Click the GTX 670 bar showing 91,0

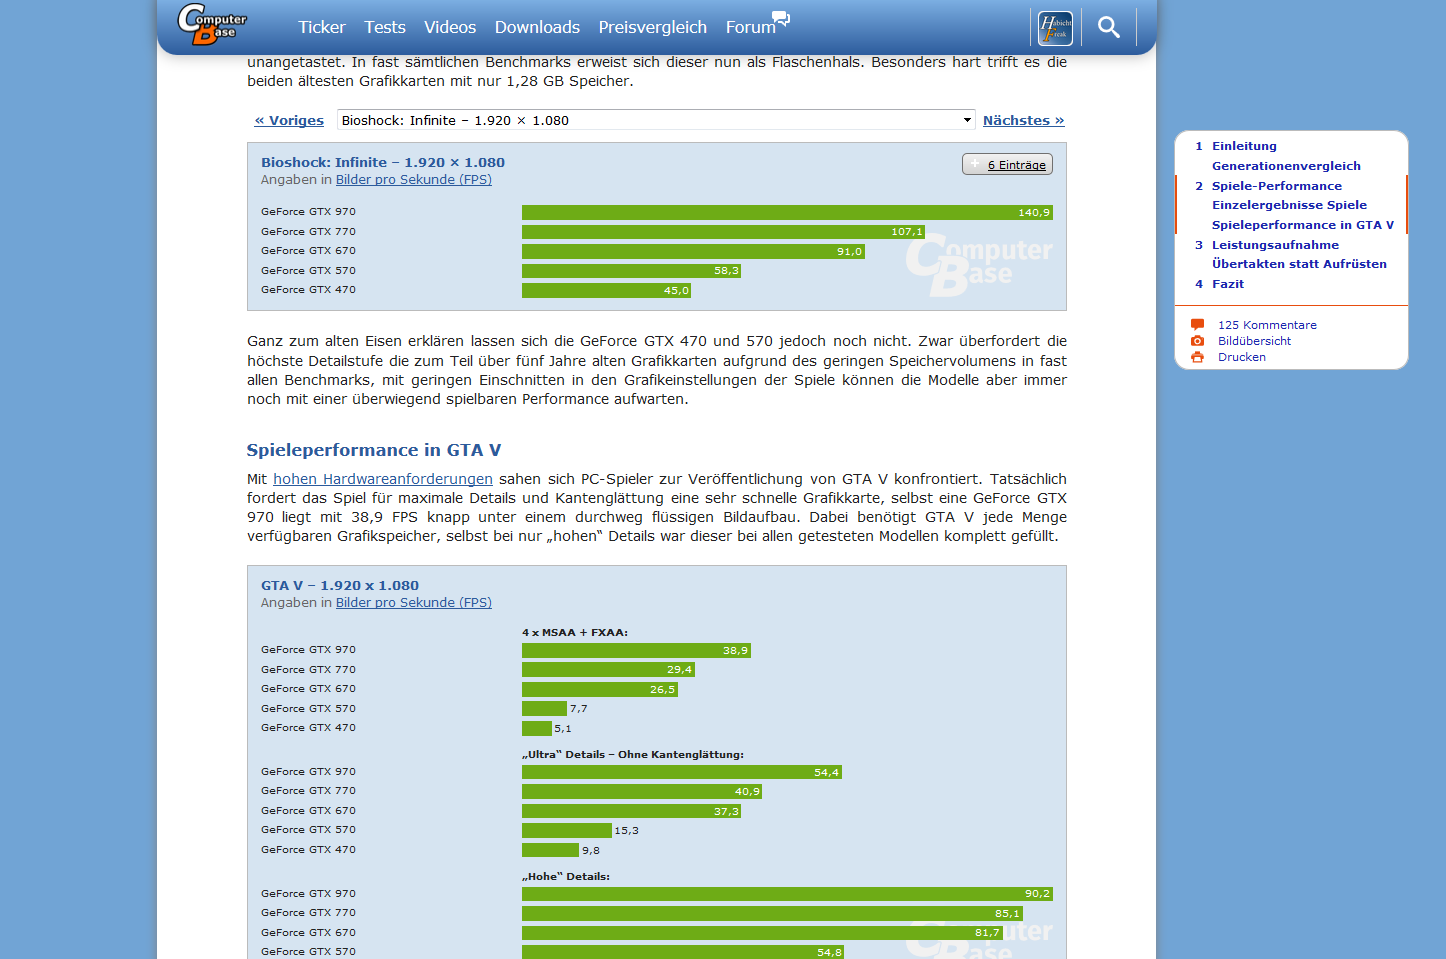click(693, 251)
